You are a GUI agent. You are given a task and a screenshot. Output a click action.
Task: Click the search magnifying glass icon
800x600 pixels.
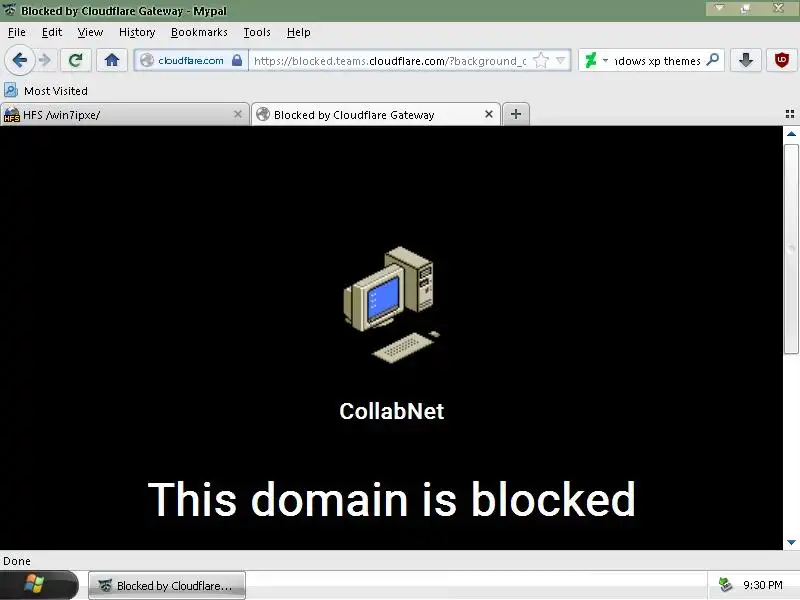click(713, 60)
